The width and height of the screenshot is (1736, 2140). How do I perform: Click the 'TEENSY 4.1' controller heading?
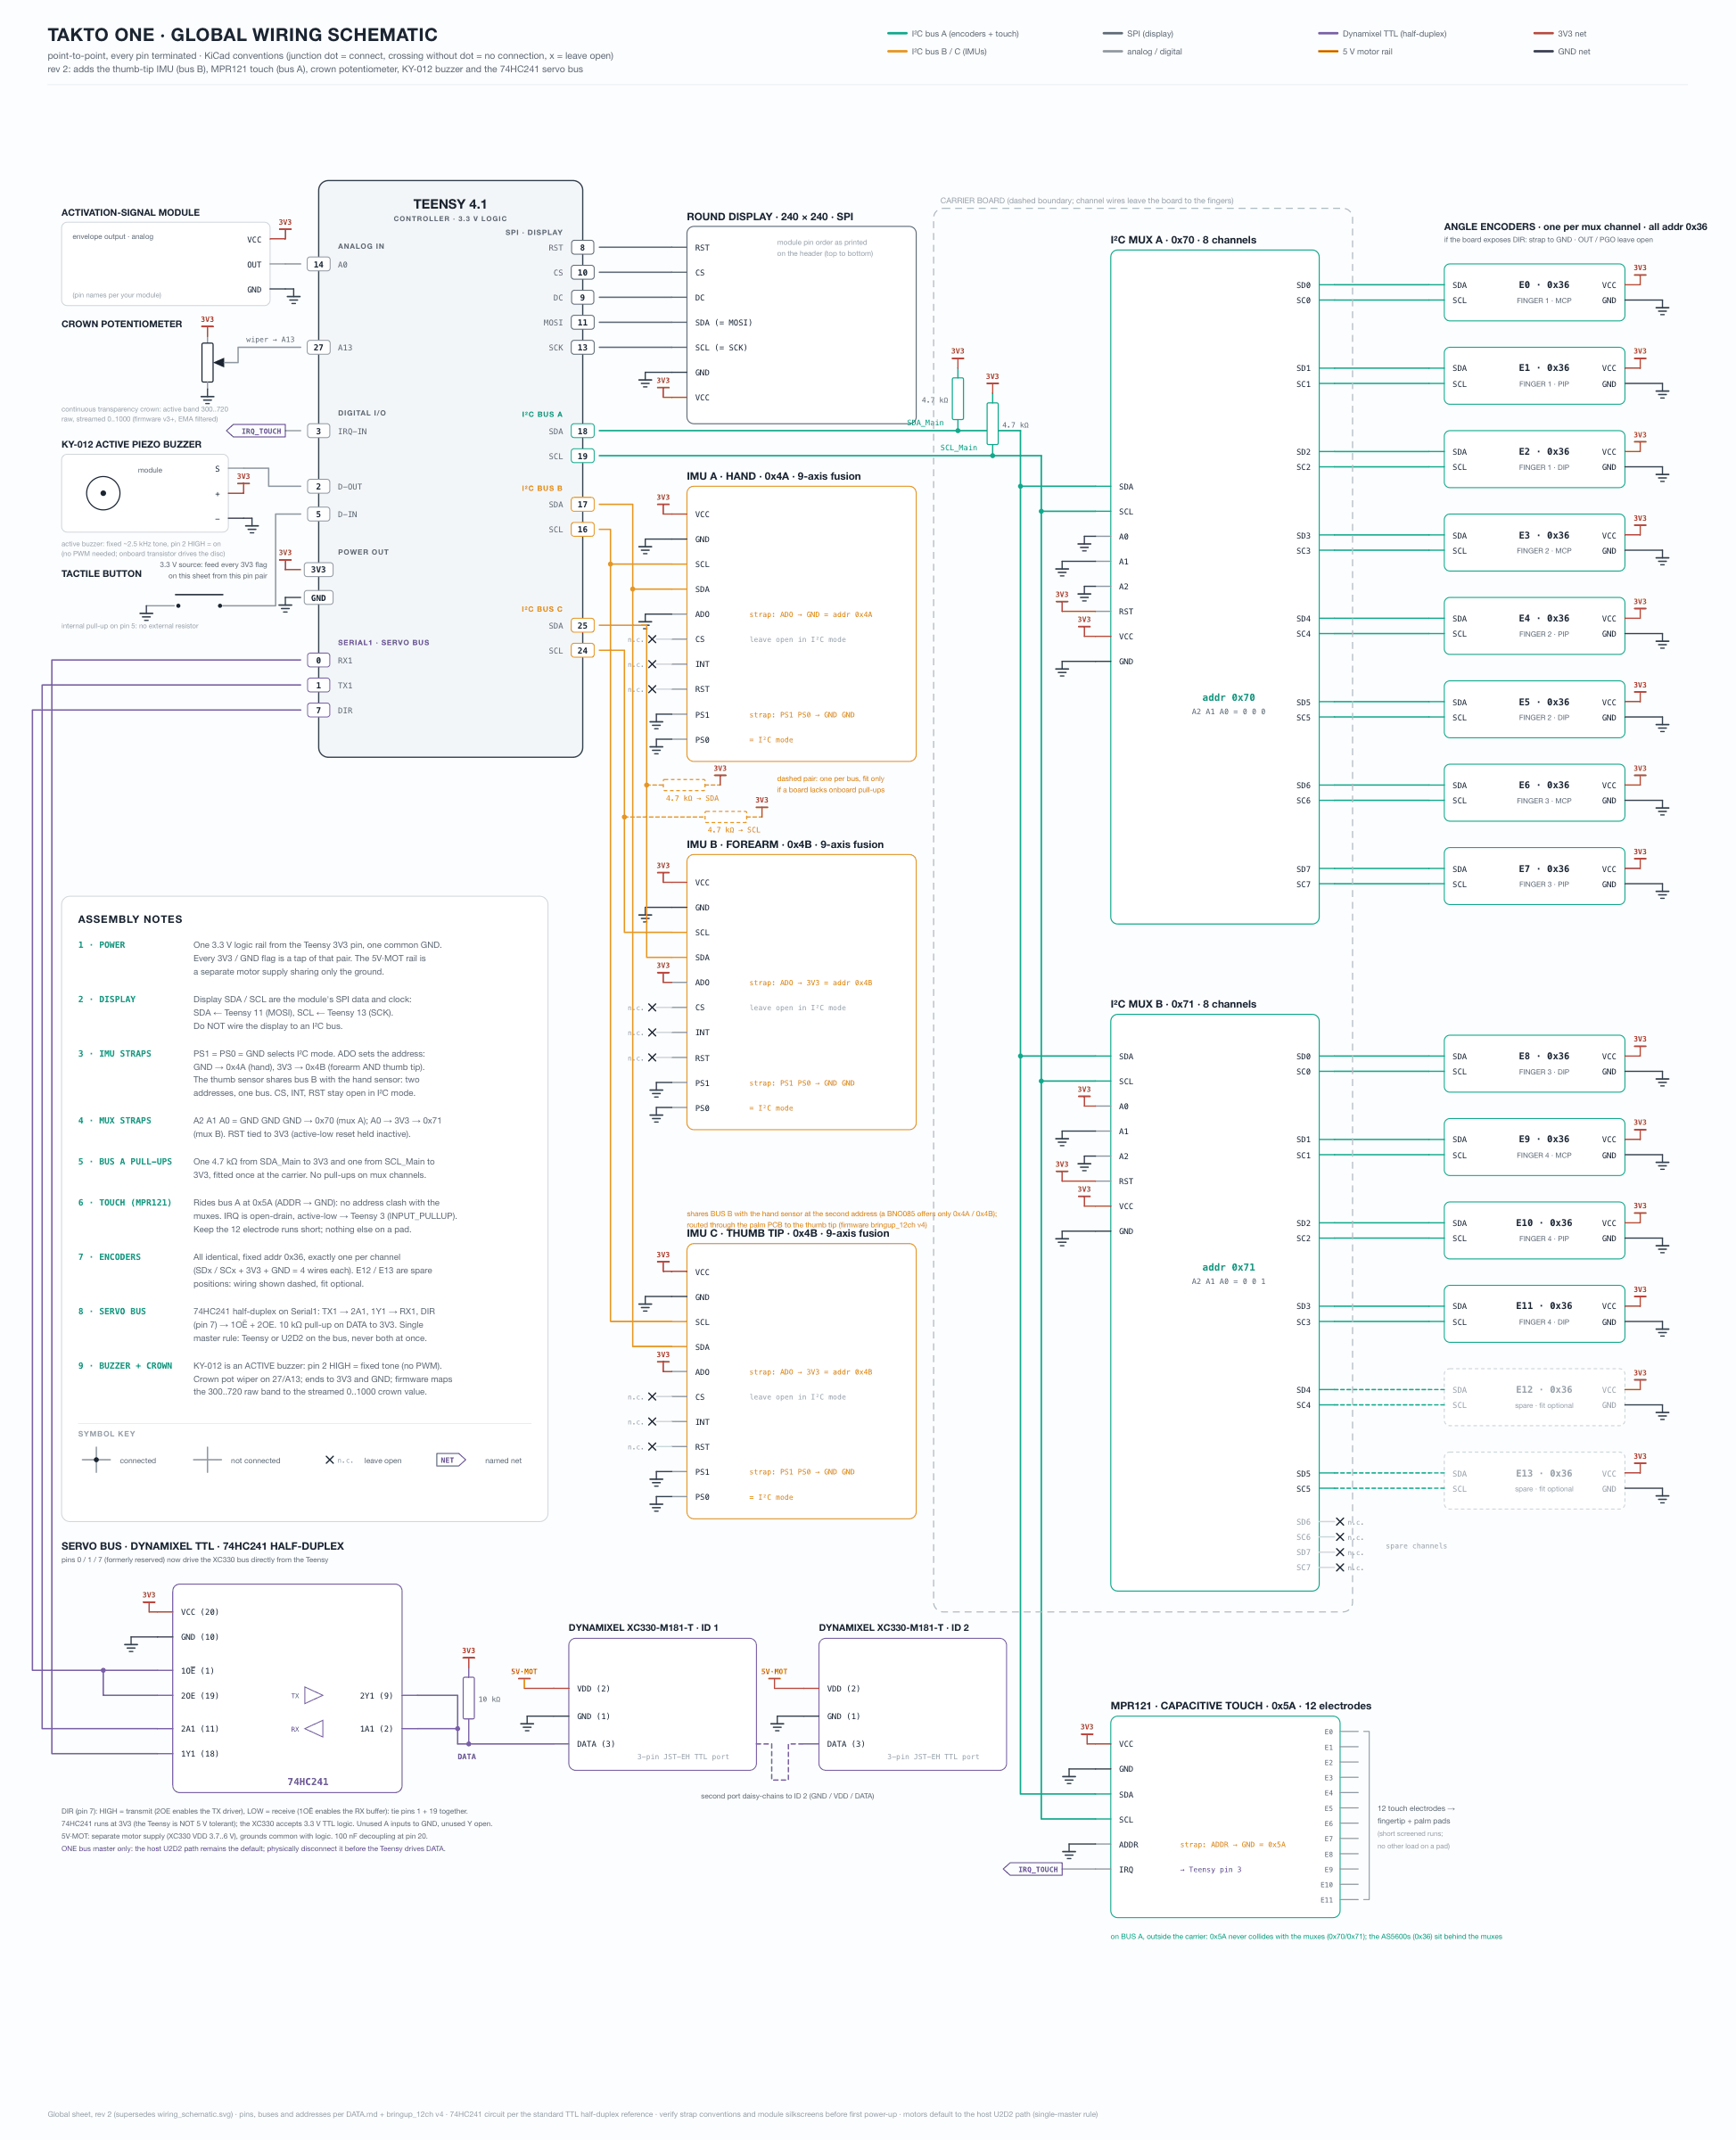[450, 204]
